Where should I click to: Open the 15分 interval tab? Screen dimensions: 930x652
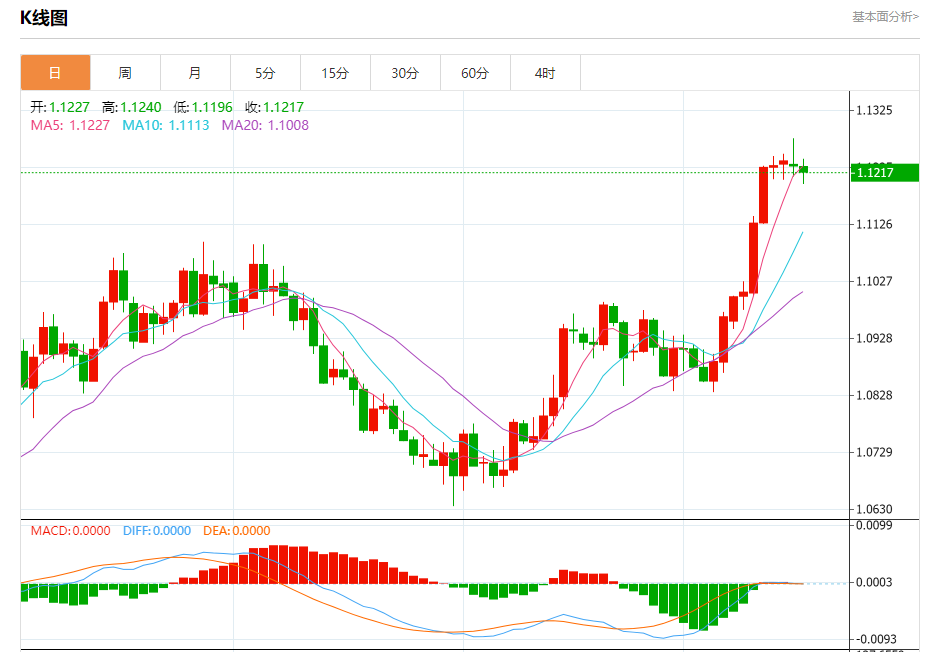click(x=335, y=73)
